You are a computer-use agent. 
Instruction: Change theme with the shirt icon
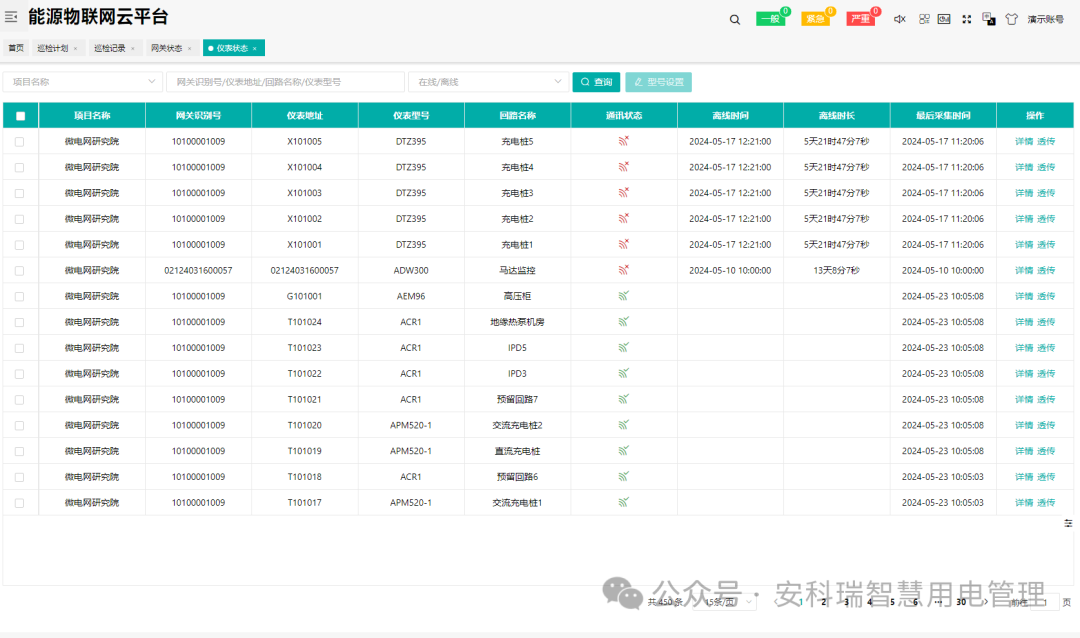point(1011,19)
